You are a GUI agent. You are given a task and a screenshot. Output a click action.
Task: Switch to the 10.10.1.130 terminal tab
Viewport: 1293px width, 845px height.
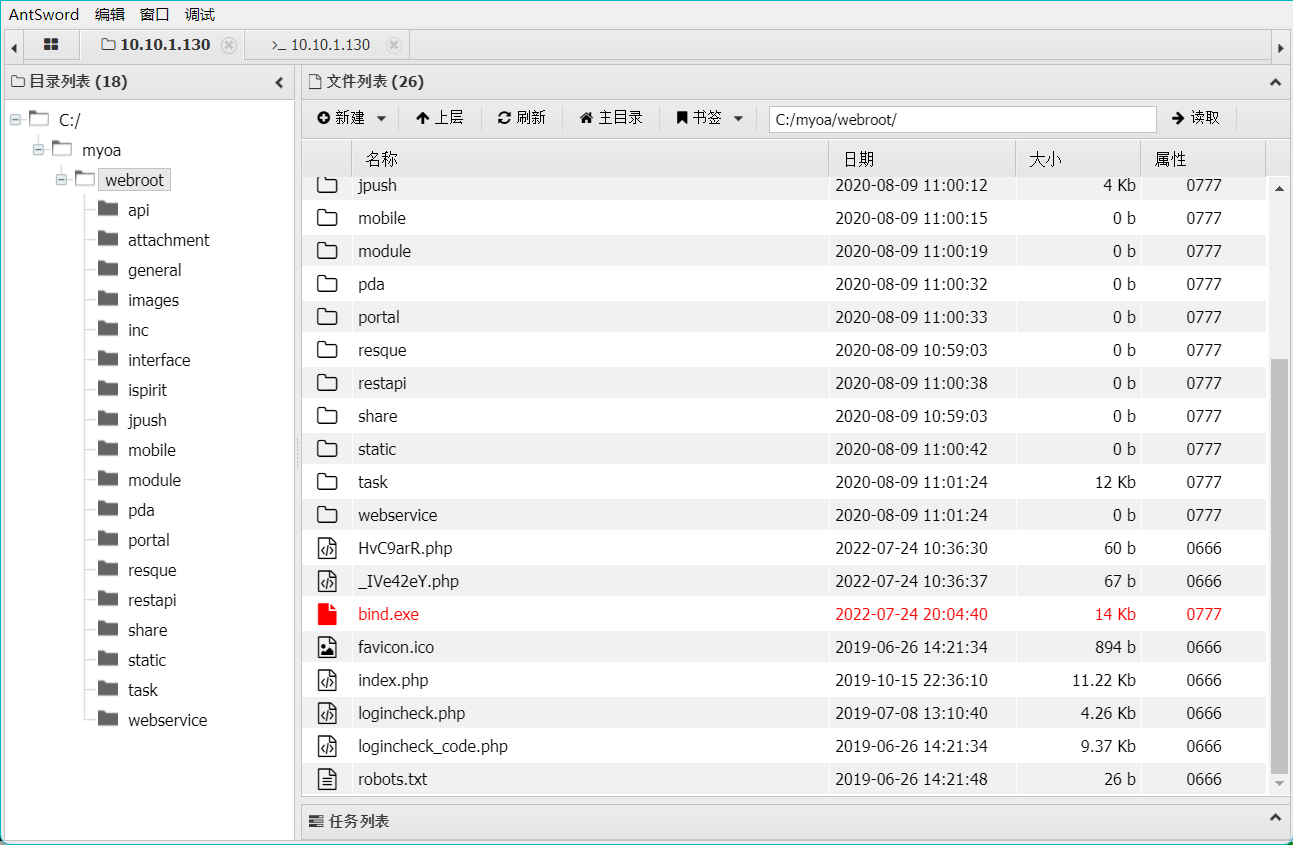click(x=321, y=45)
